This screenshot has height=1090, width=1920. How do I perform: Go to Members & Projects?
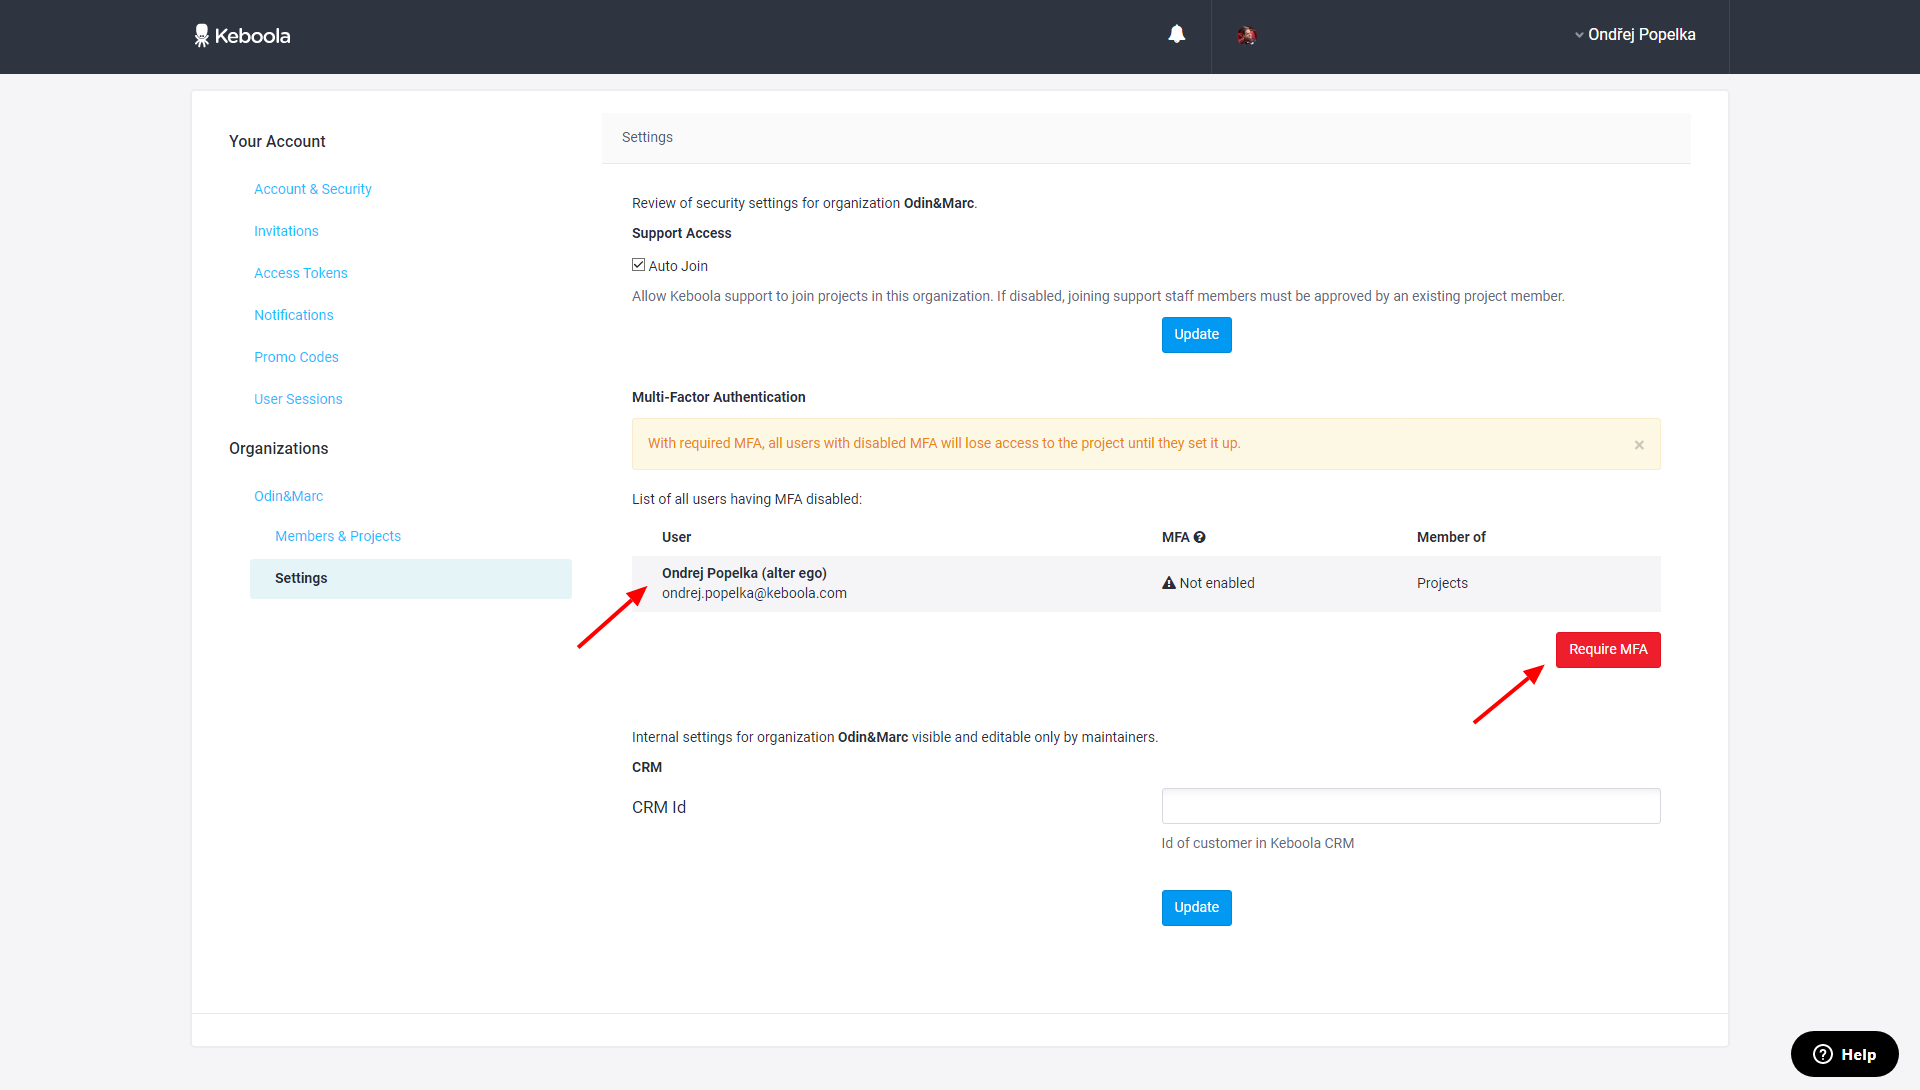[x=338, y=536]
